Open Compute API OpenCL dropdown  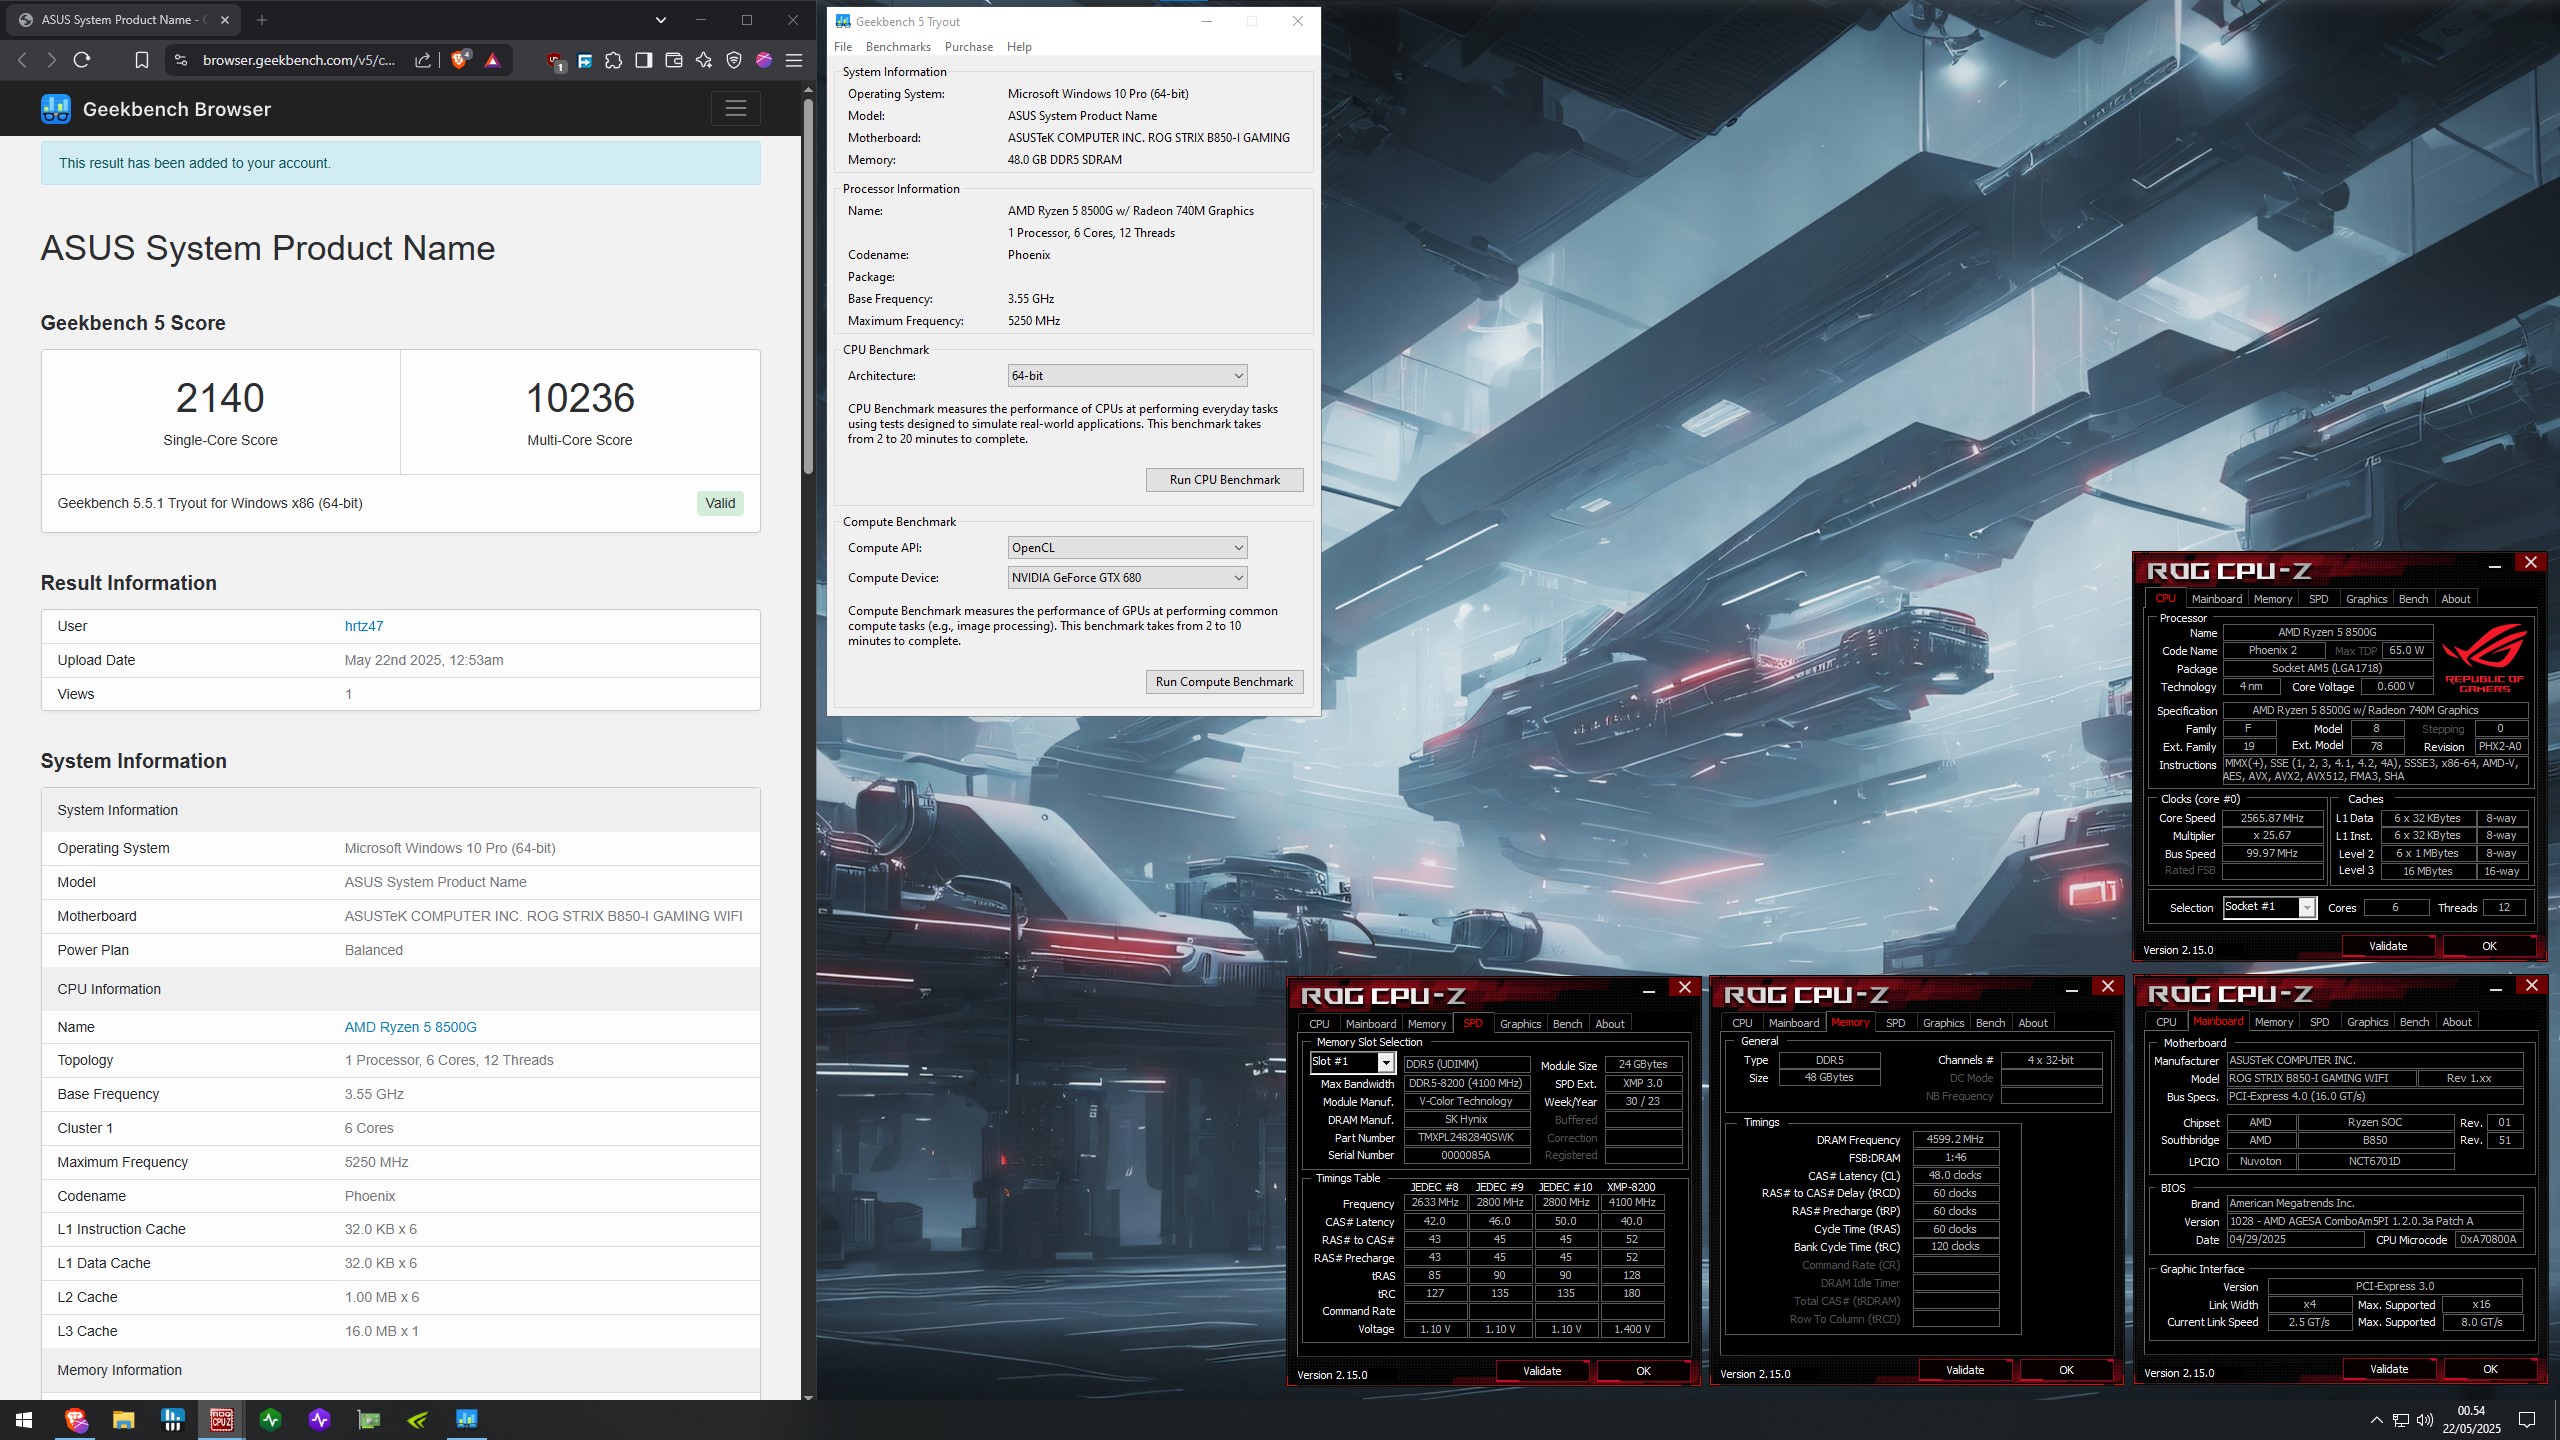pyautogui.click(x=1127, y=548)
